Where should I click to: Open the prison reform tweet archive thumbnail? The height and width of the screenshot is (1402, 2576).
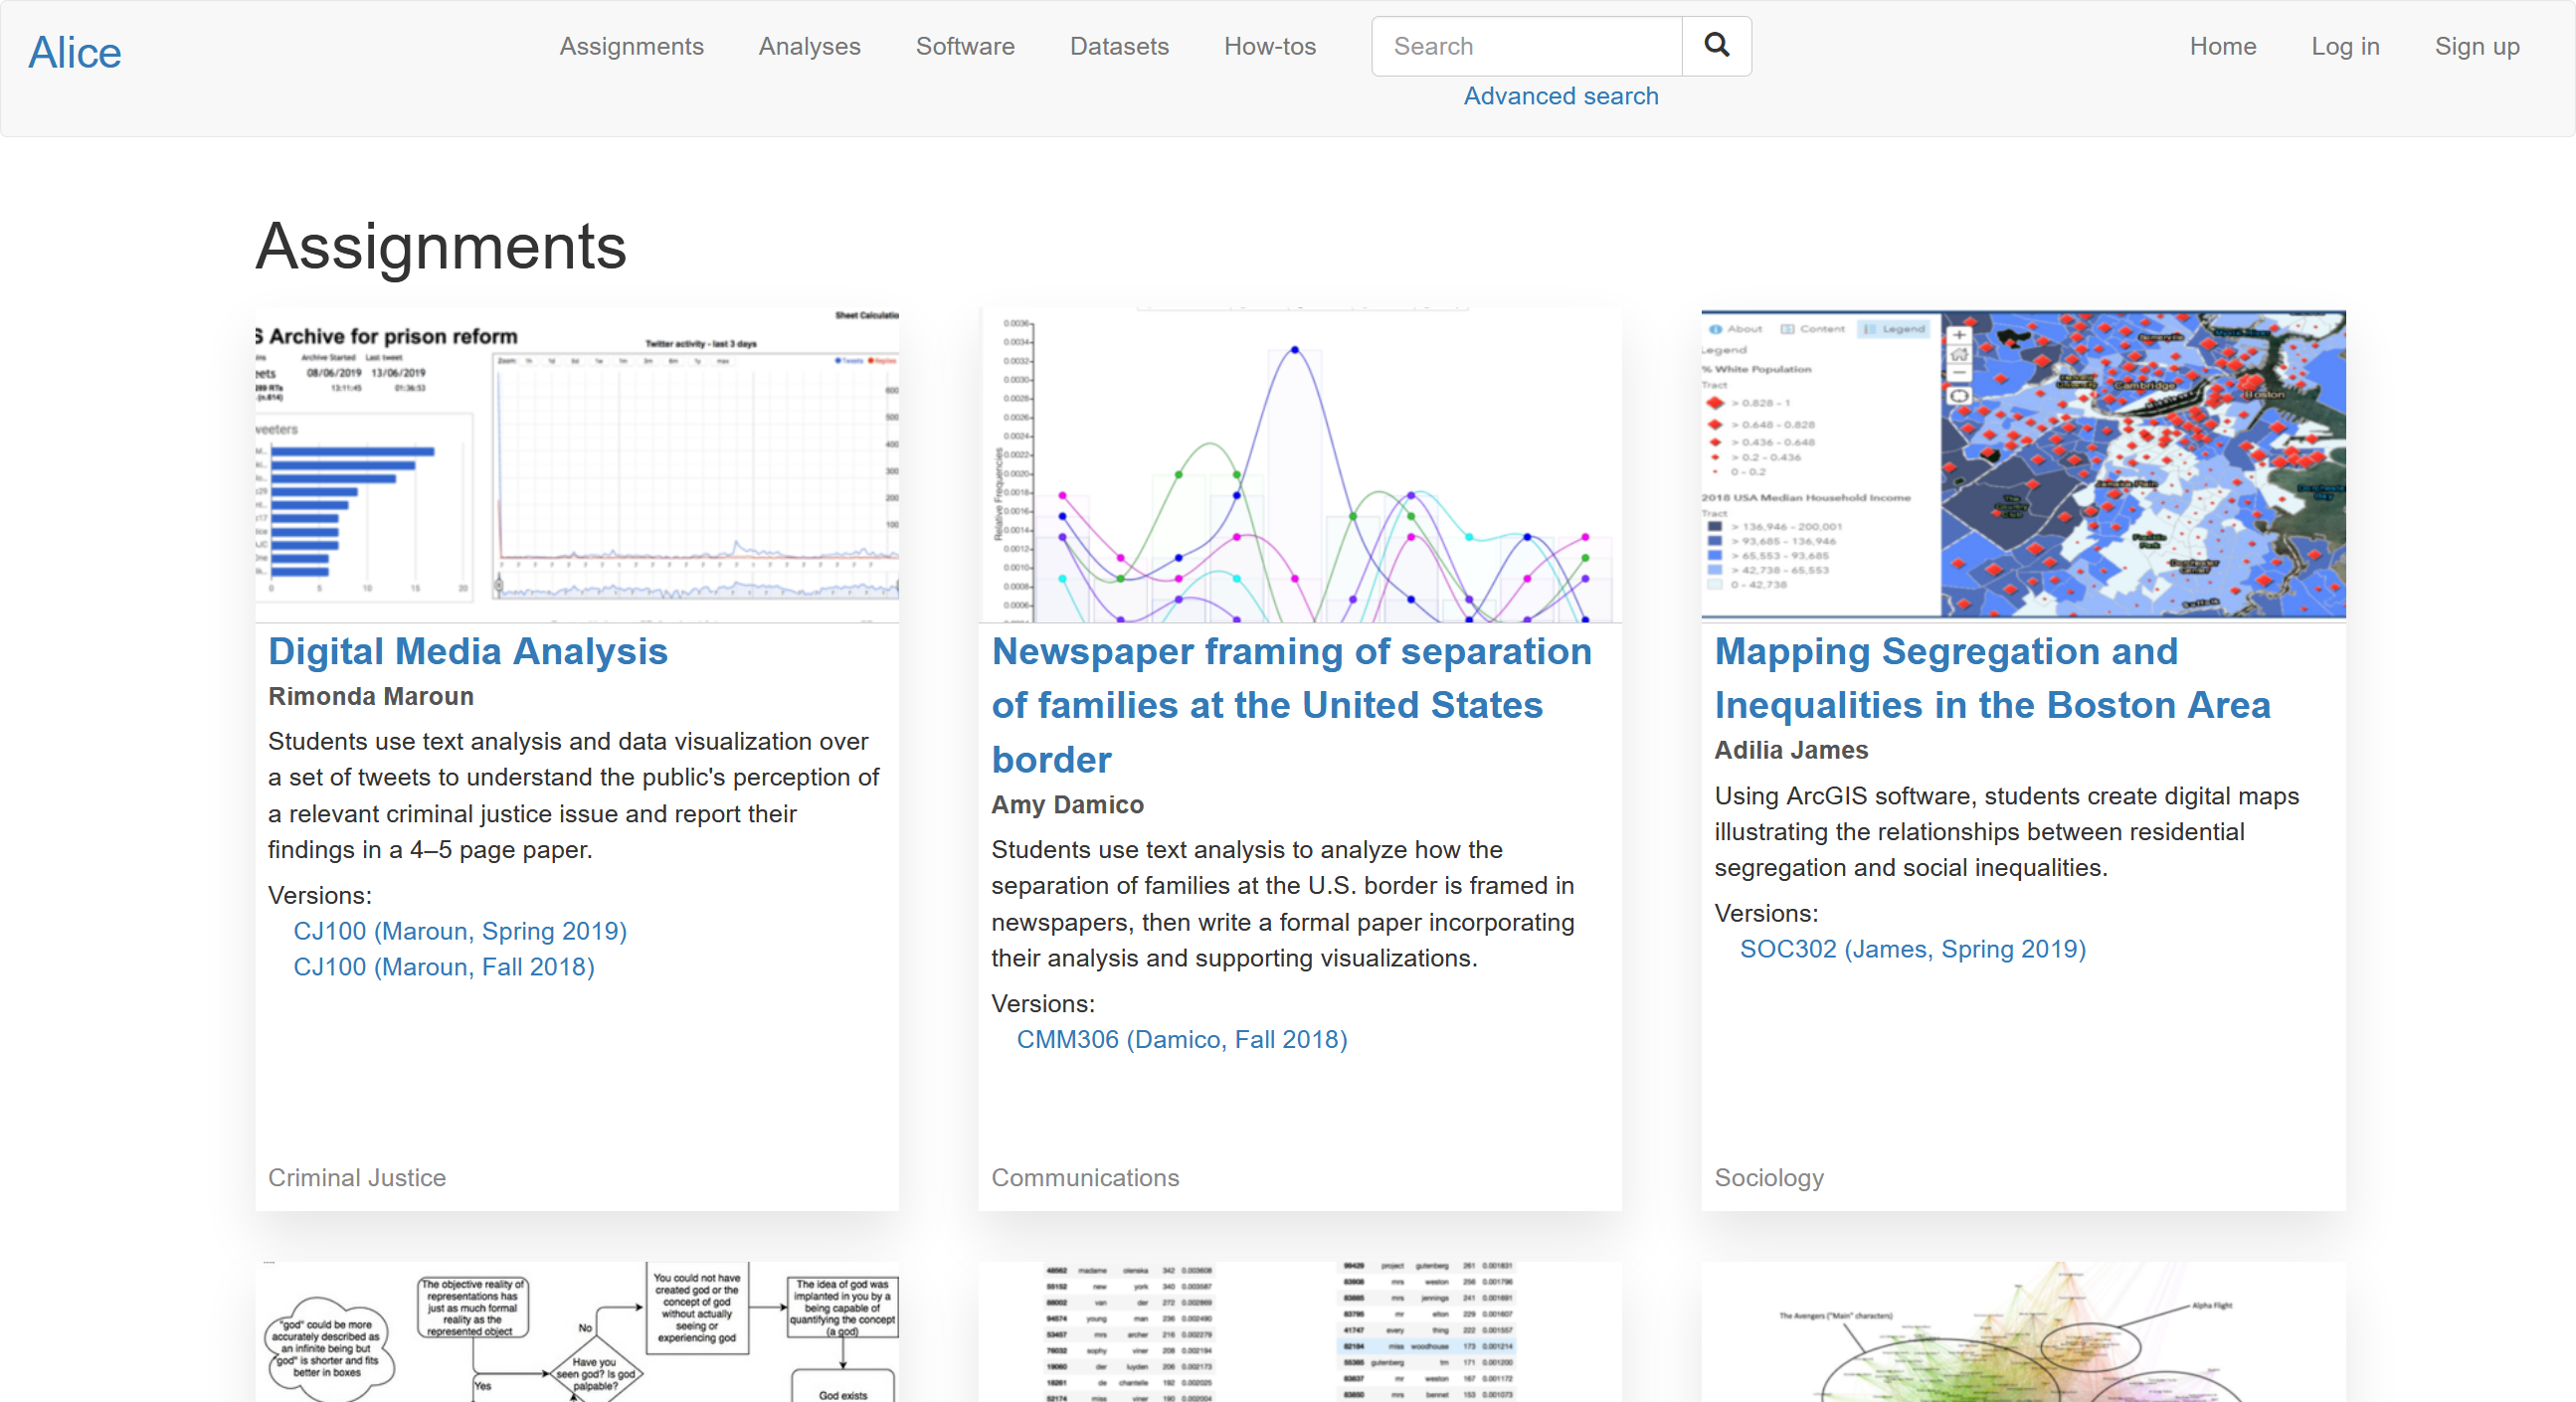coord(577,465)
